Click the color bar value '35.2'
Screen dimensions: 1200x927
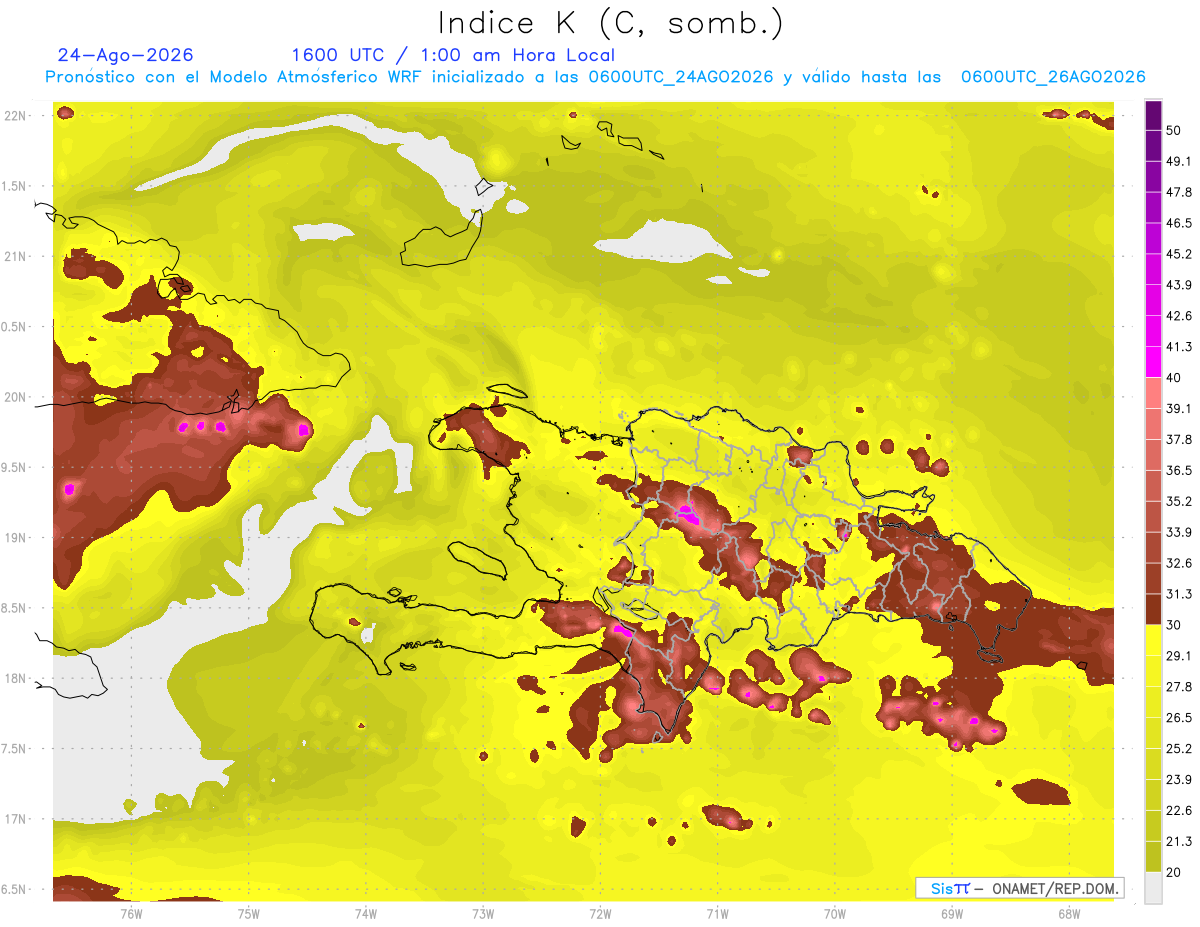pos(1179,502)
